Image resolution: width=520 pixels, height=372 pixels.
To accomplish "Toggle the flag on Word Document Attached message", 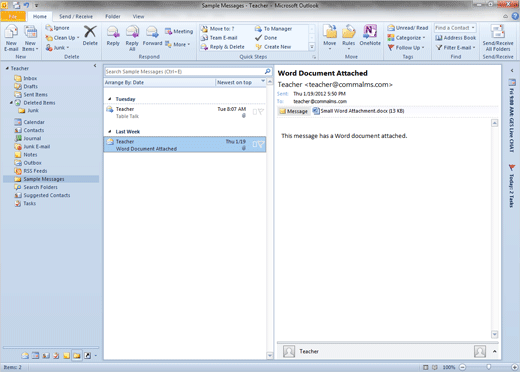I will point(261,144).
